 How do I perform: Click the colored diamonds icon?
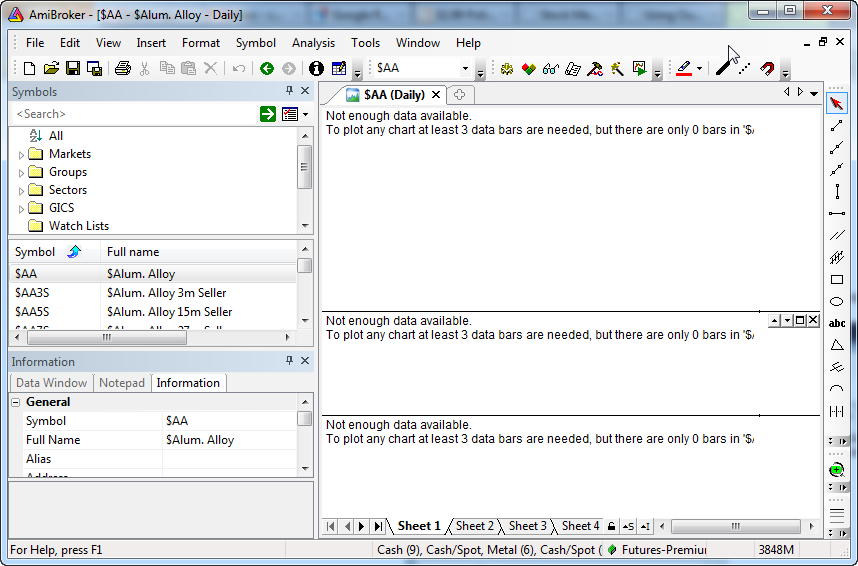pos(529,68)
